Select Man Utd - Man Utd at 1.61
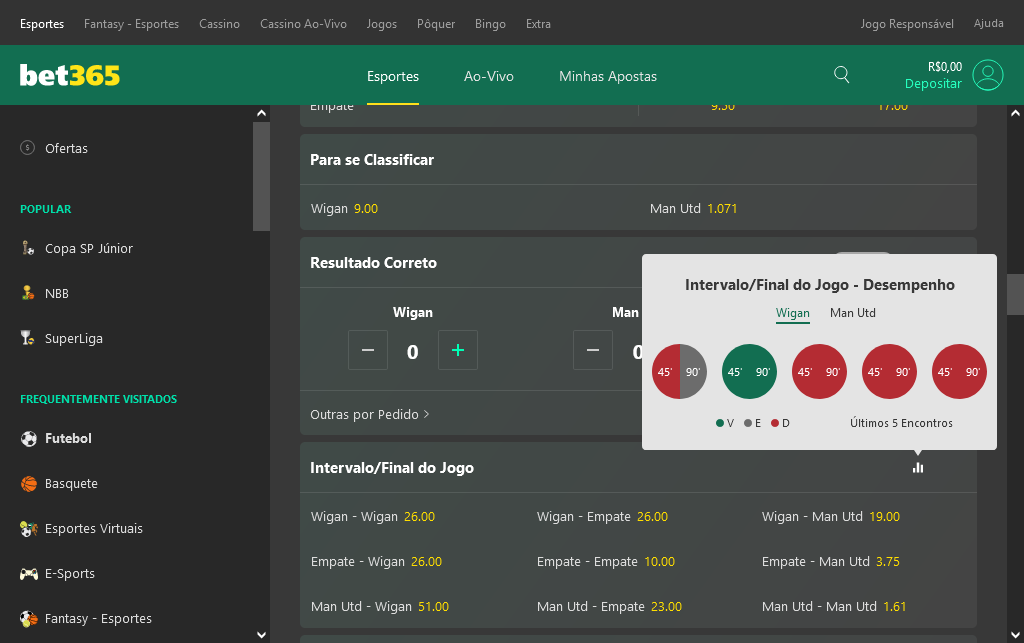 834,607
